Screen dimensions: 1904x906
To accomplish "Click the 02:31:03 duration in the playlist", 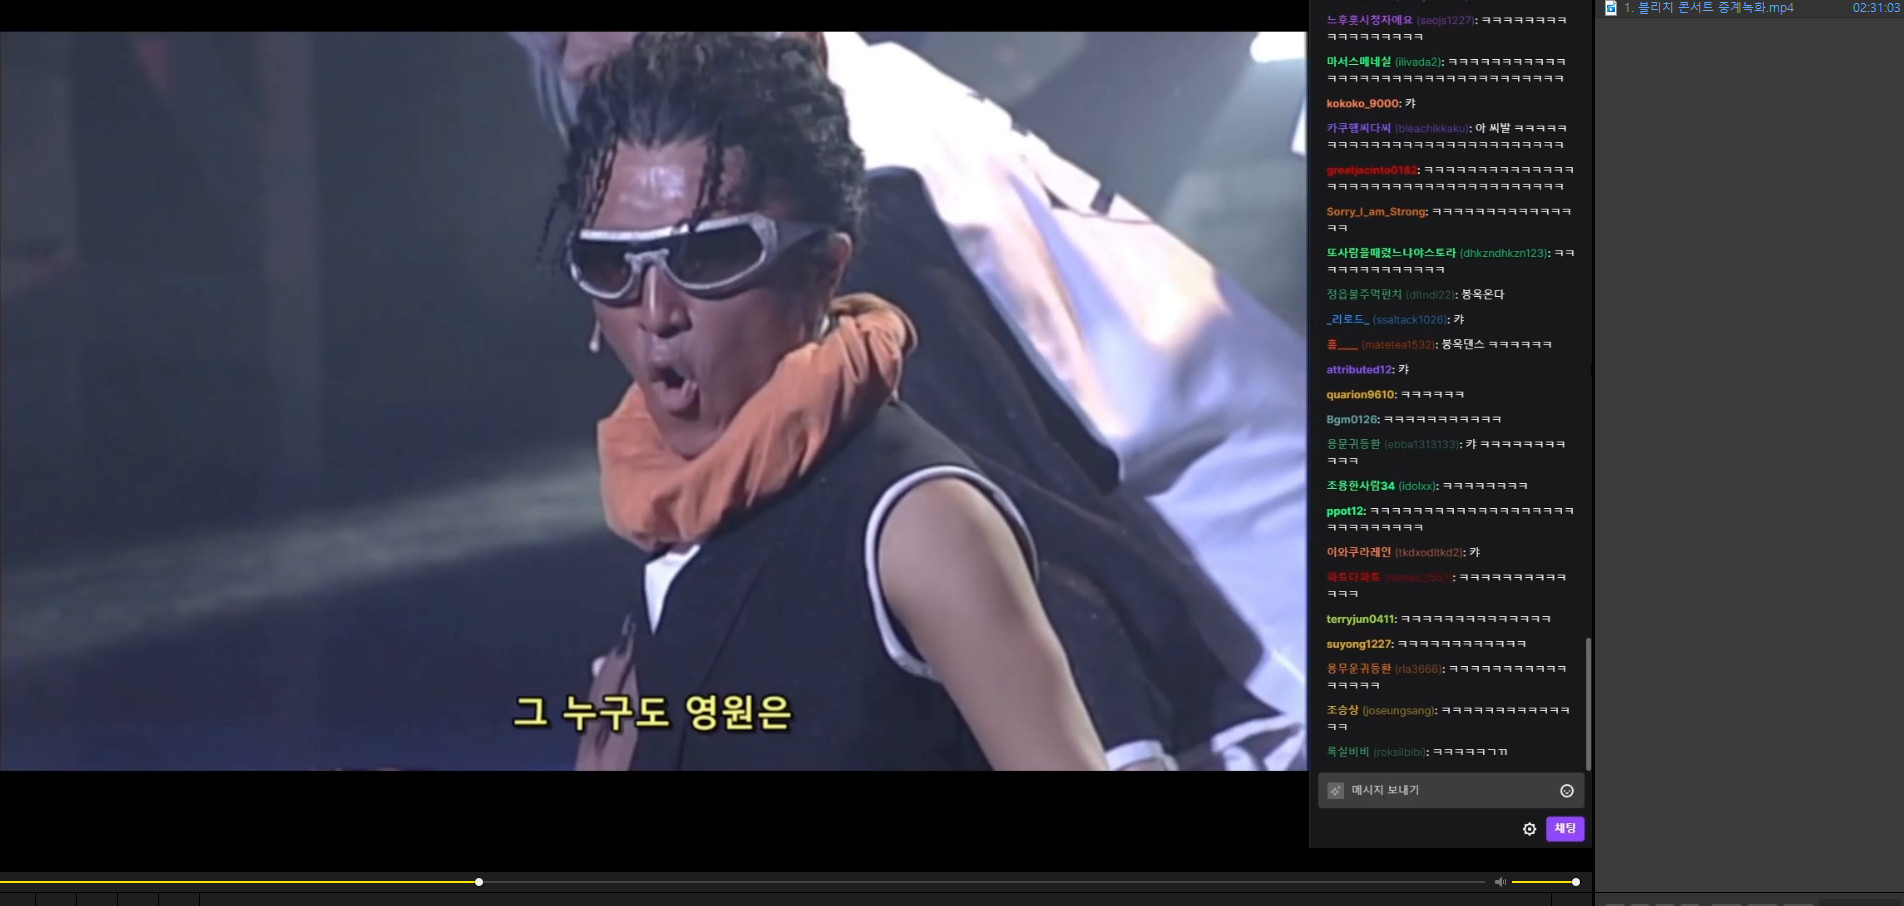I will point(1876,8).
